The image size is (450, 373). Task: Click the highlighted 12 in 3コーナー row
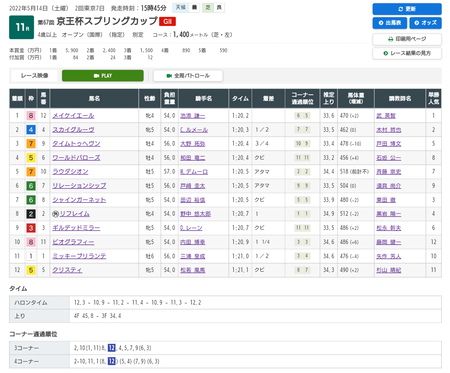[112, 348]
